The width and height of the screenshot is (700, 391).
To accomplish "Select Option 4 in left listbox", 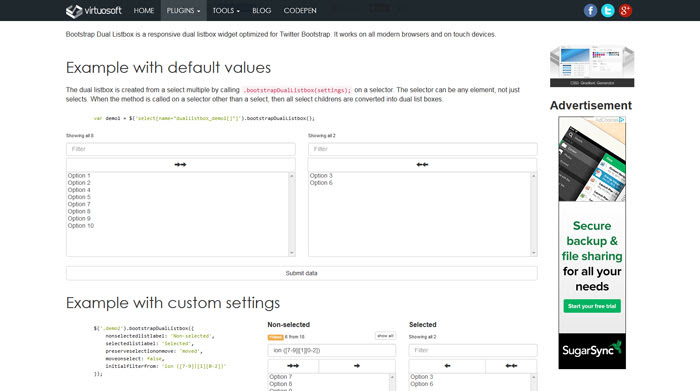I will [79, 190].
